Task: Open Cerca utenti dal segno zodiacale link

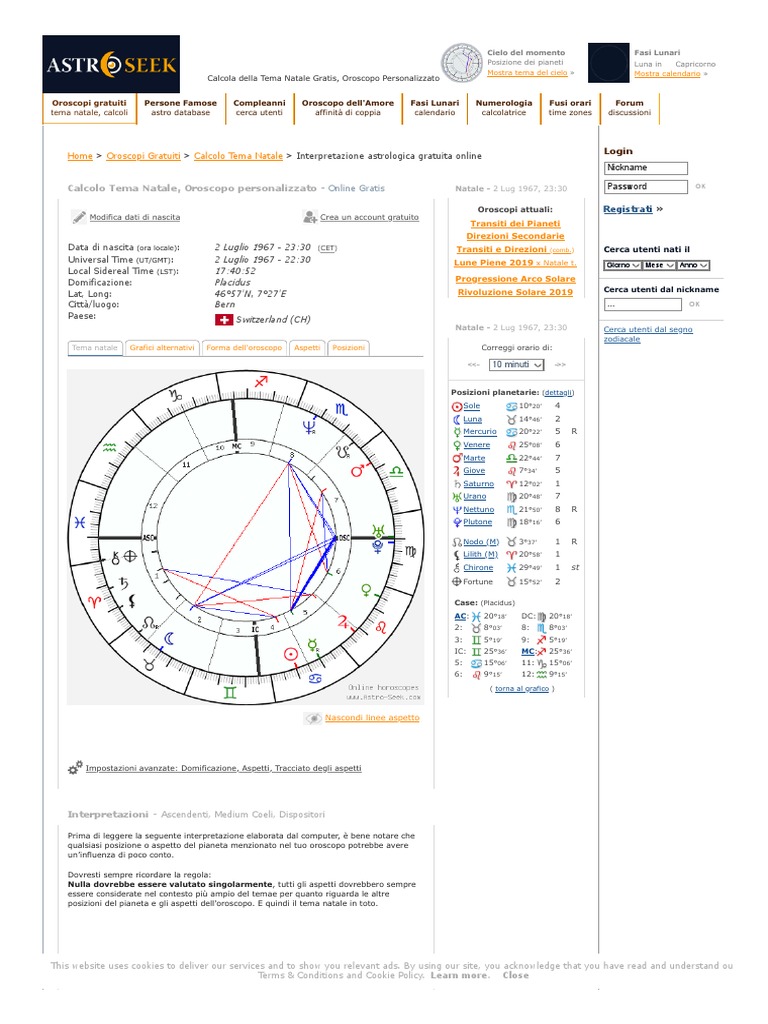Action: (x=648, y=334)
